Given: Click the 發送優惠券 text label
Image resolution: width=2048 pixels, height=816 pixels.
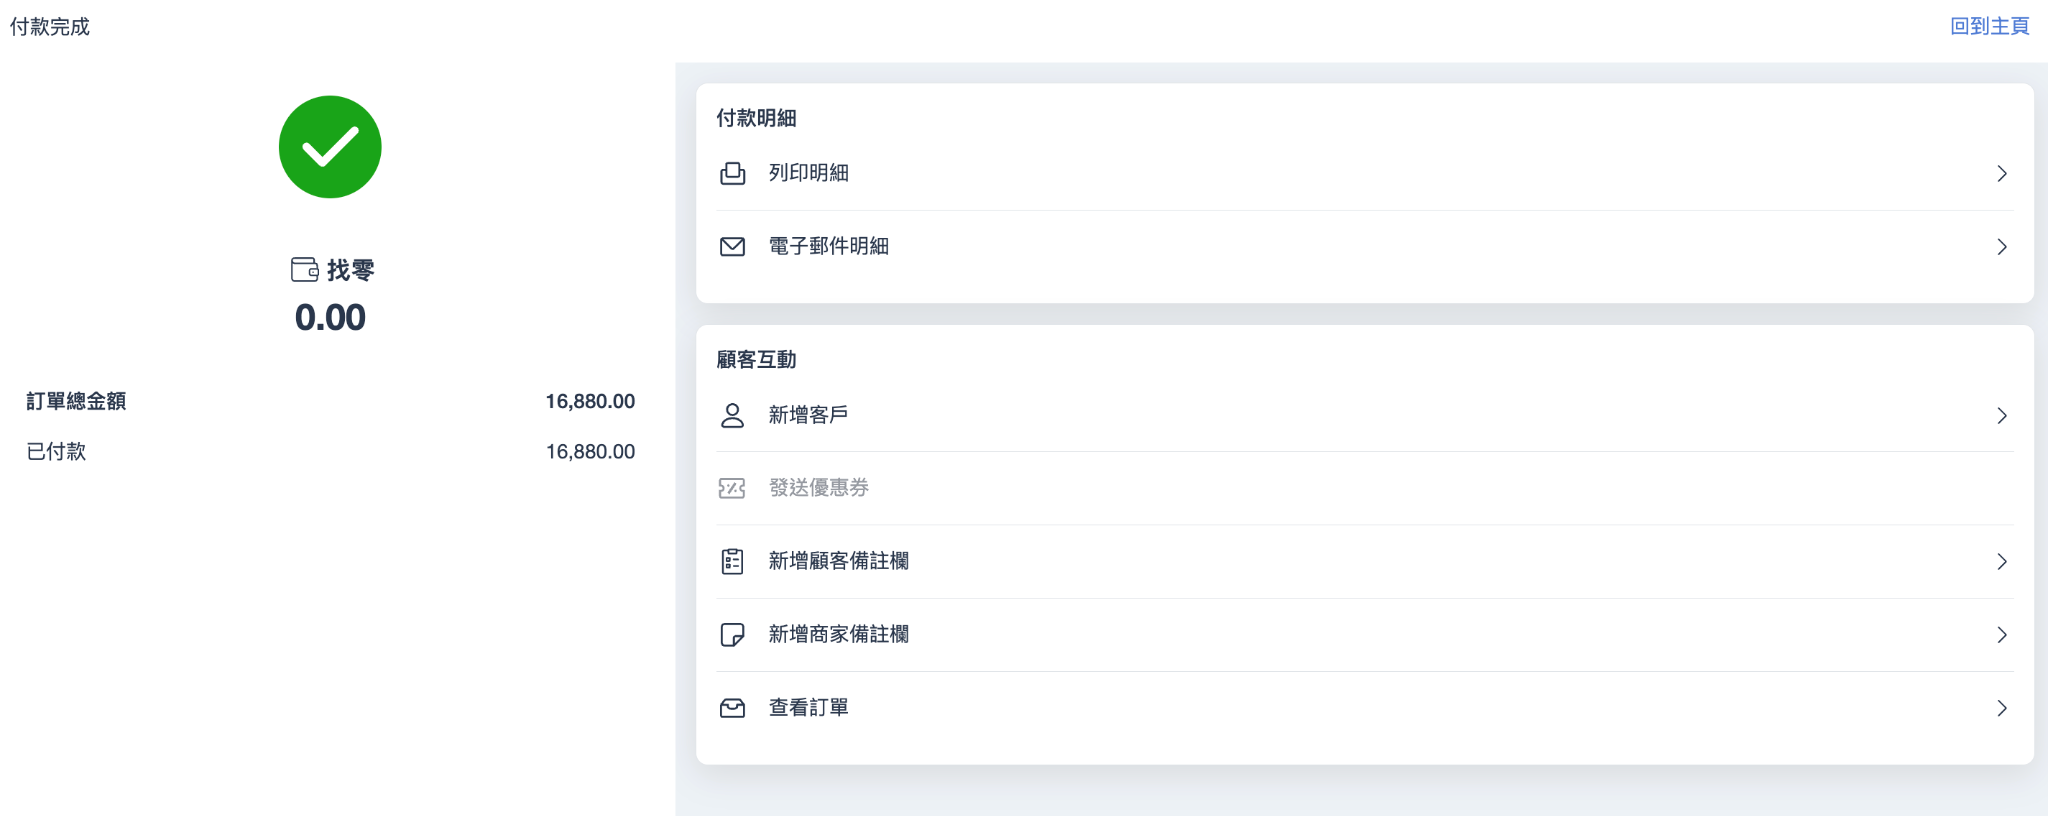Looking at the screenshot, I should pyautogui.click(x=818, y=487).
